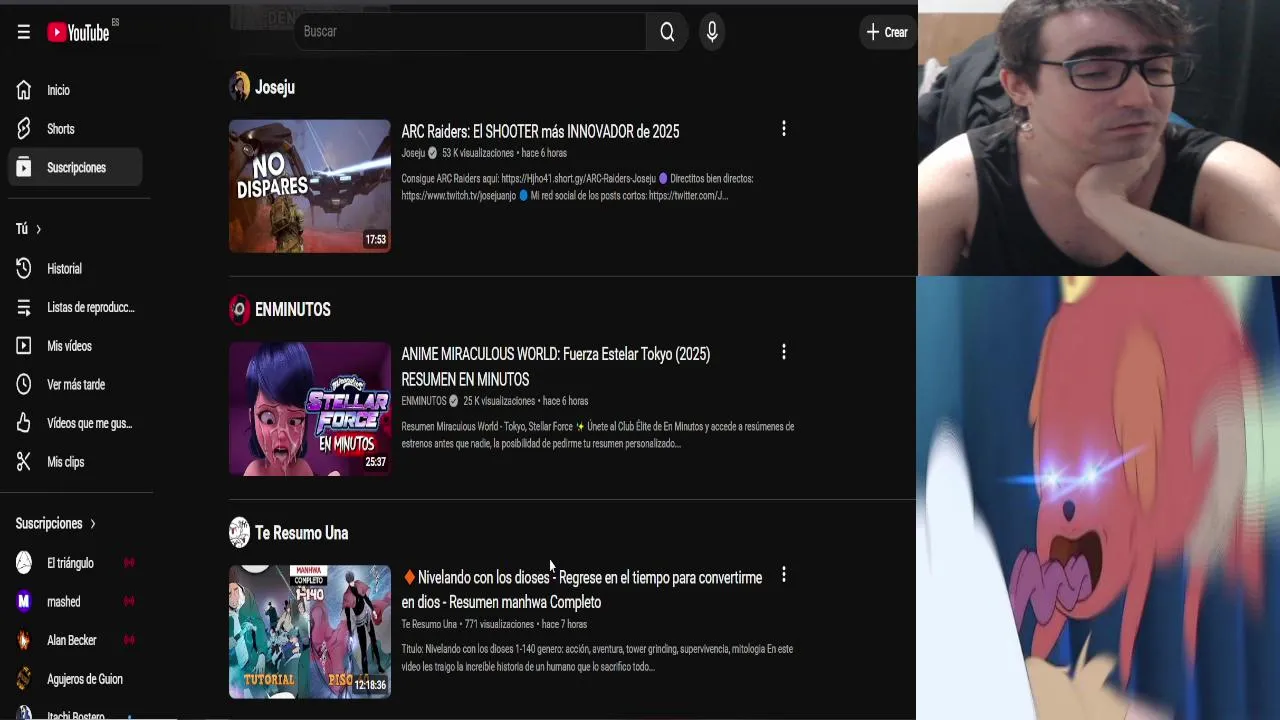
Task: Open Vídeos que me gustan
Action: [76, 423]
